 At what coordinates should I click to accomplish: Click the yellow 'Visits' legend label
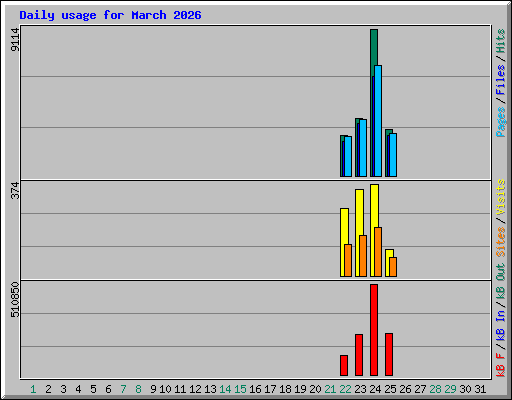point(500,197)
